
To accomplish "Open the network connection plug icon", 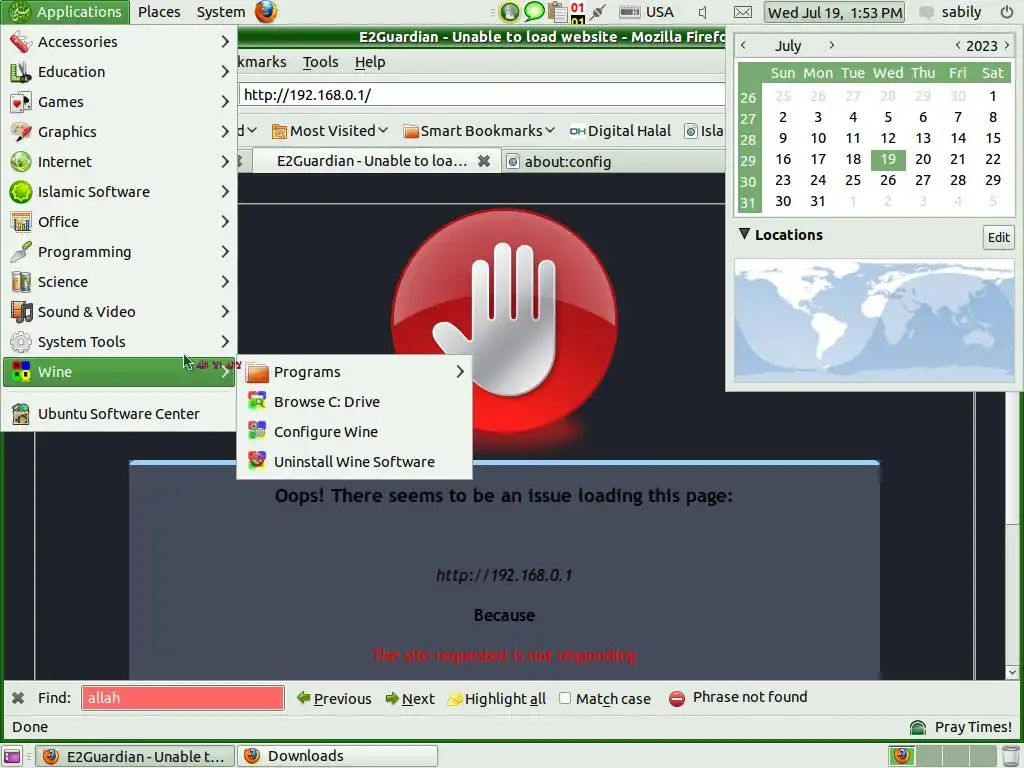I will pos(598,12).
